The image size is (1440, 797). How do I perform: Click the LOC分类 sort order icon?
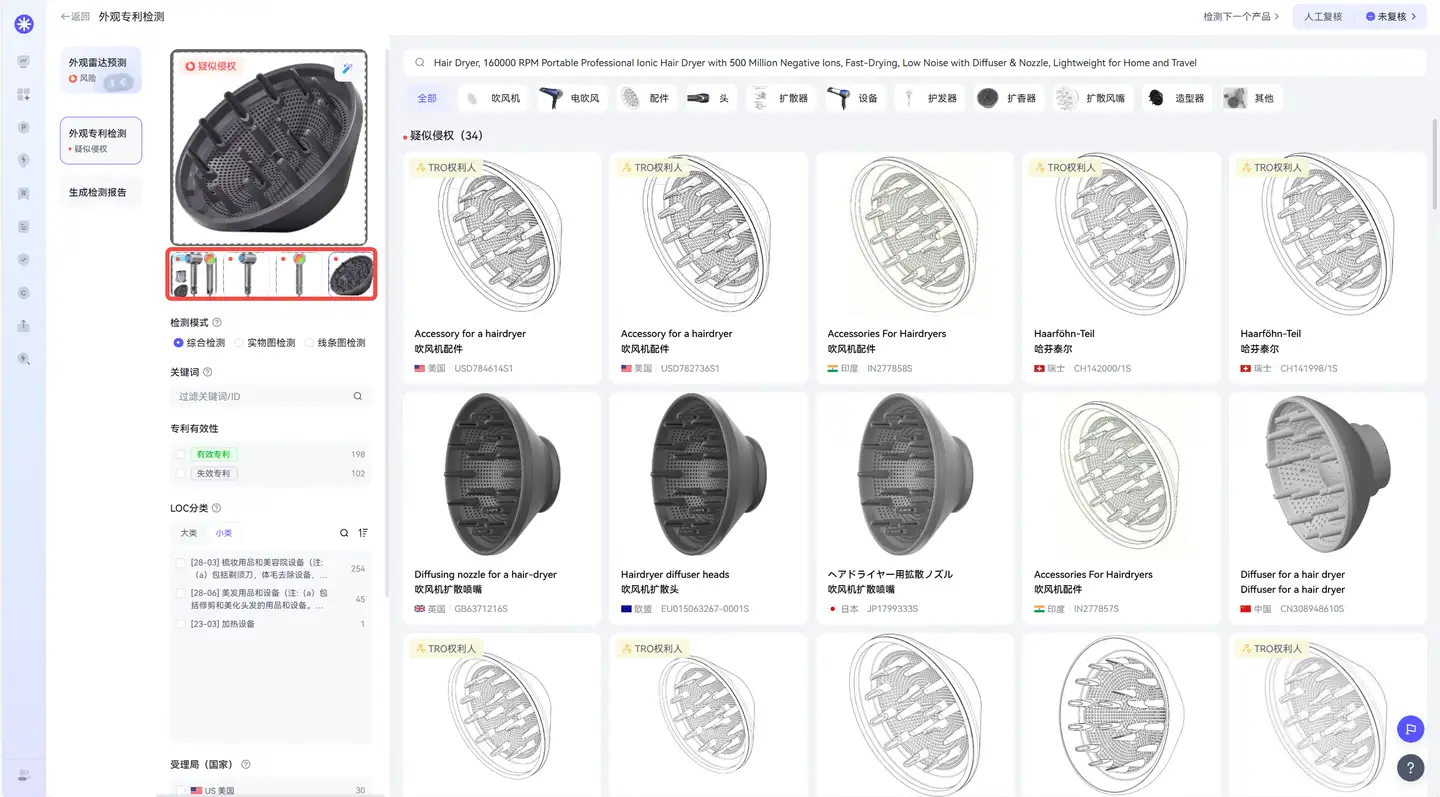(363, 533)
